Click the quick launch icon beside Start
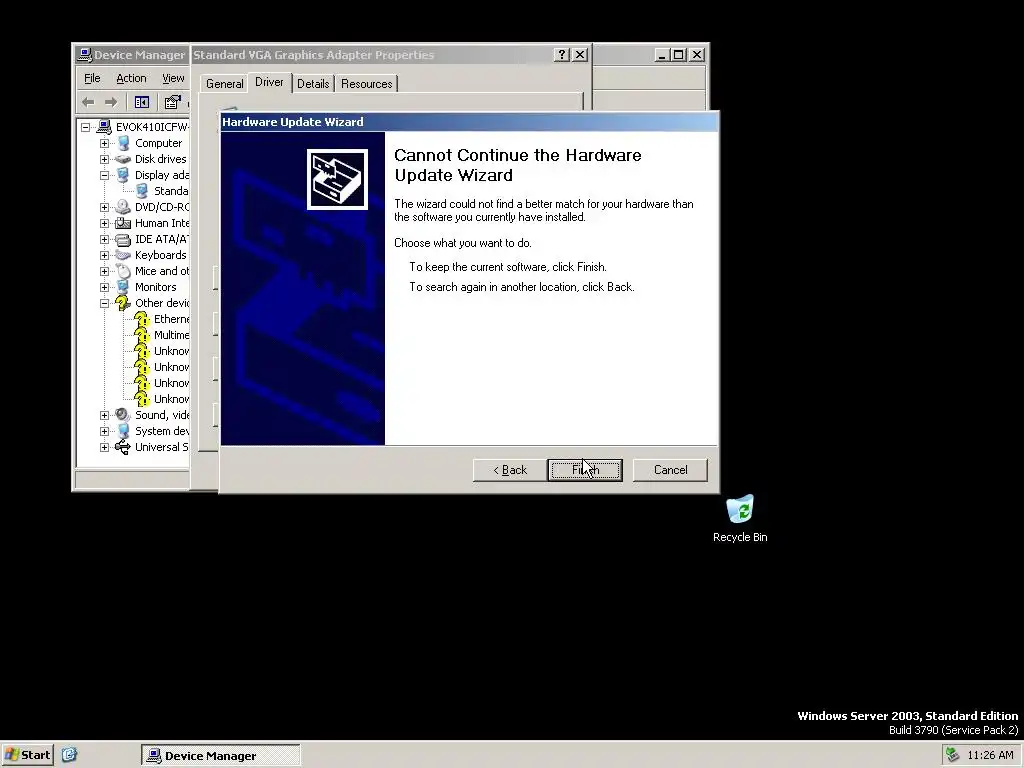 click(70, 755)
